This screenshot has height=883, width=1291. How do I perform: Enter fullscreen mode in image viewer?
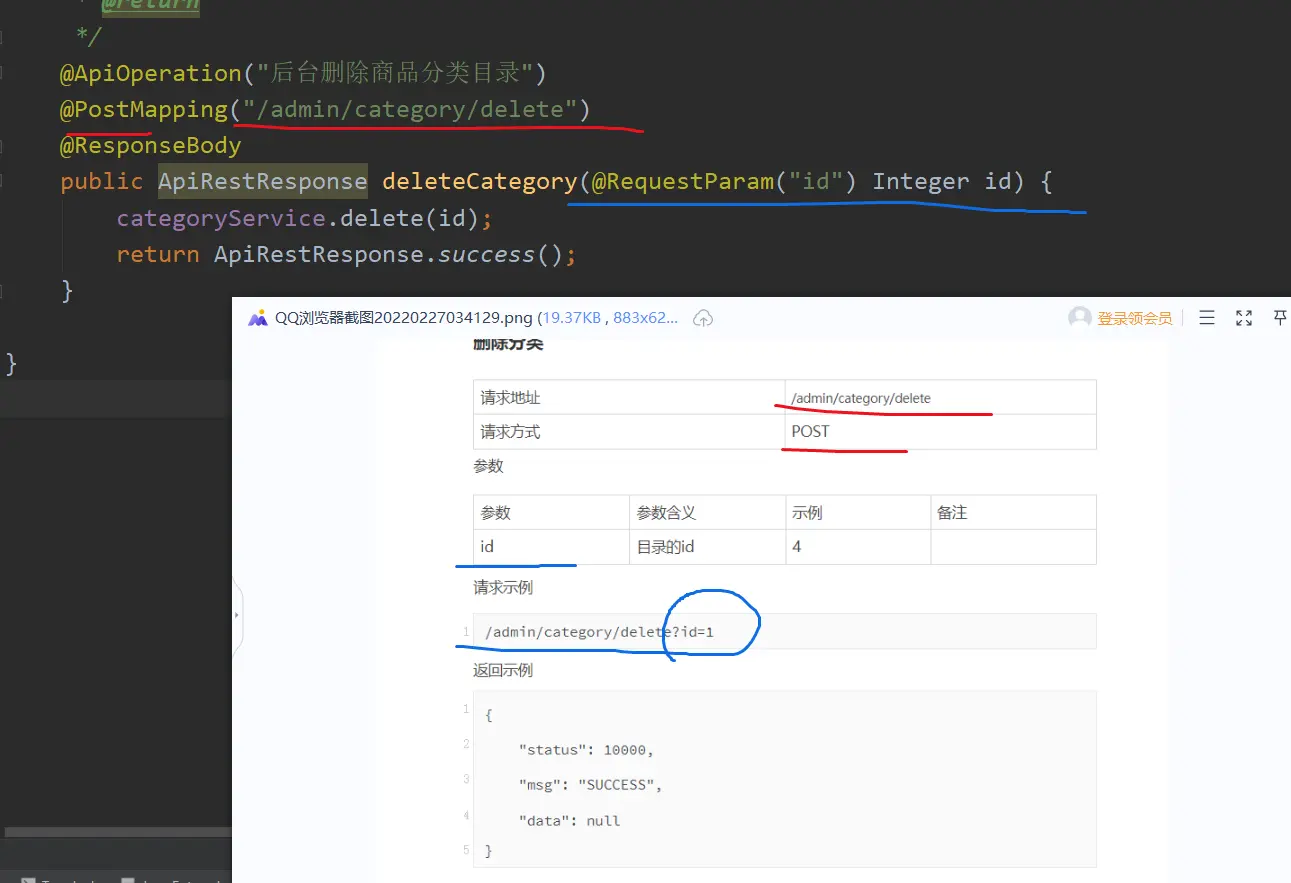(1244, 318)
